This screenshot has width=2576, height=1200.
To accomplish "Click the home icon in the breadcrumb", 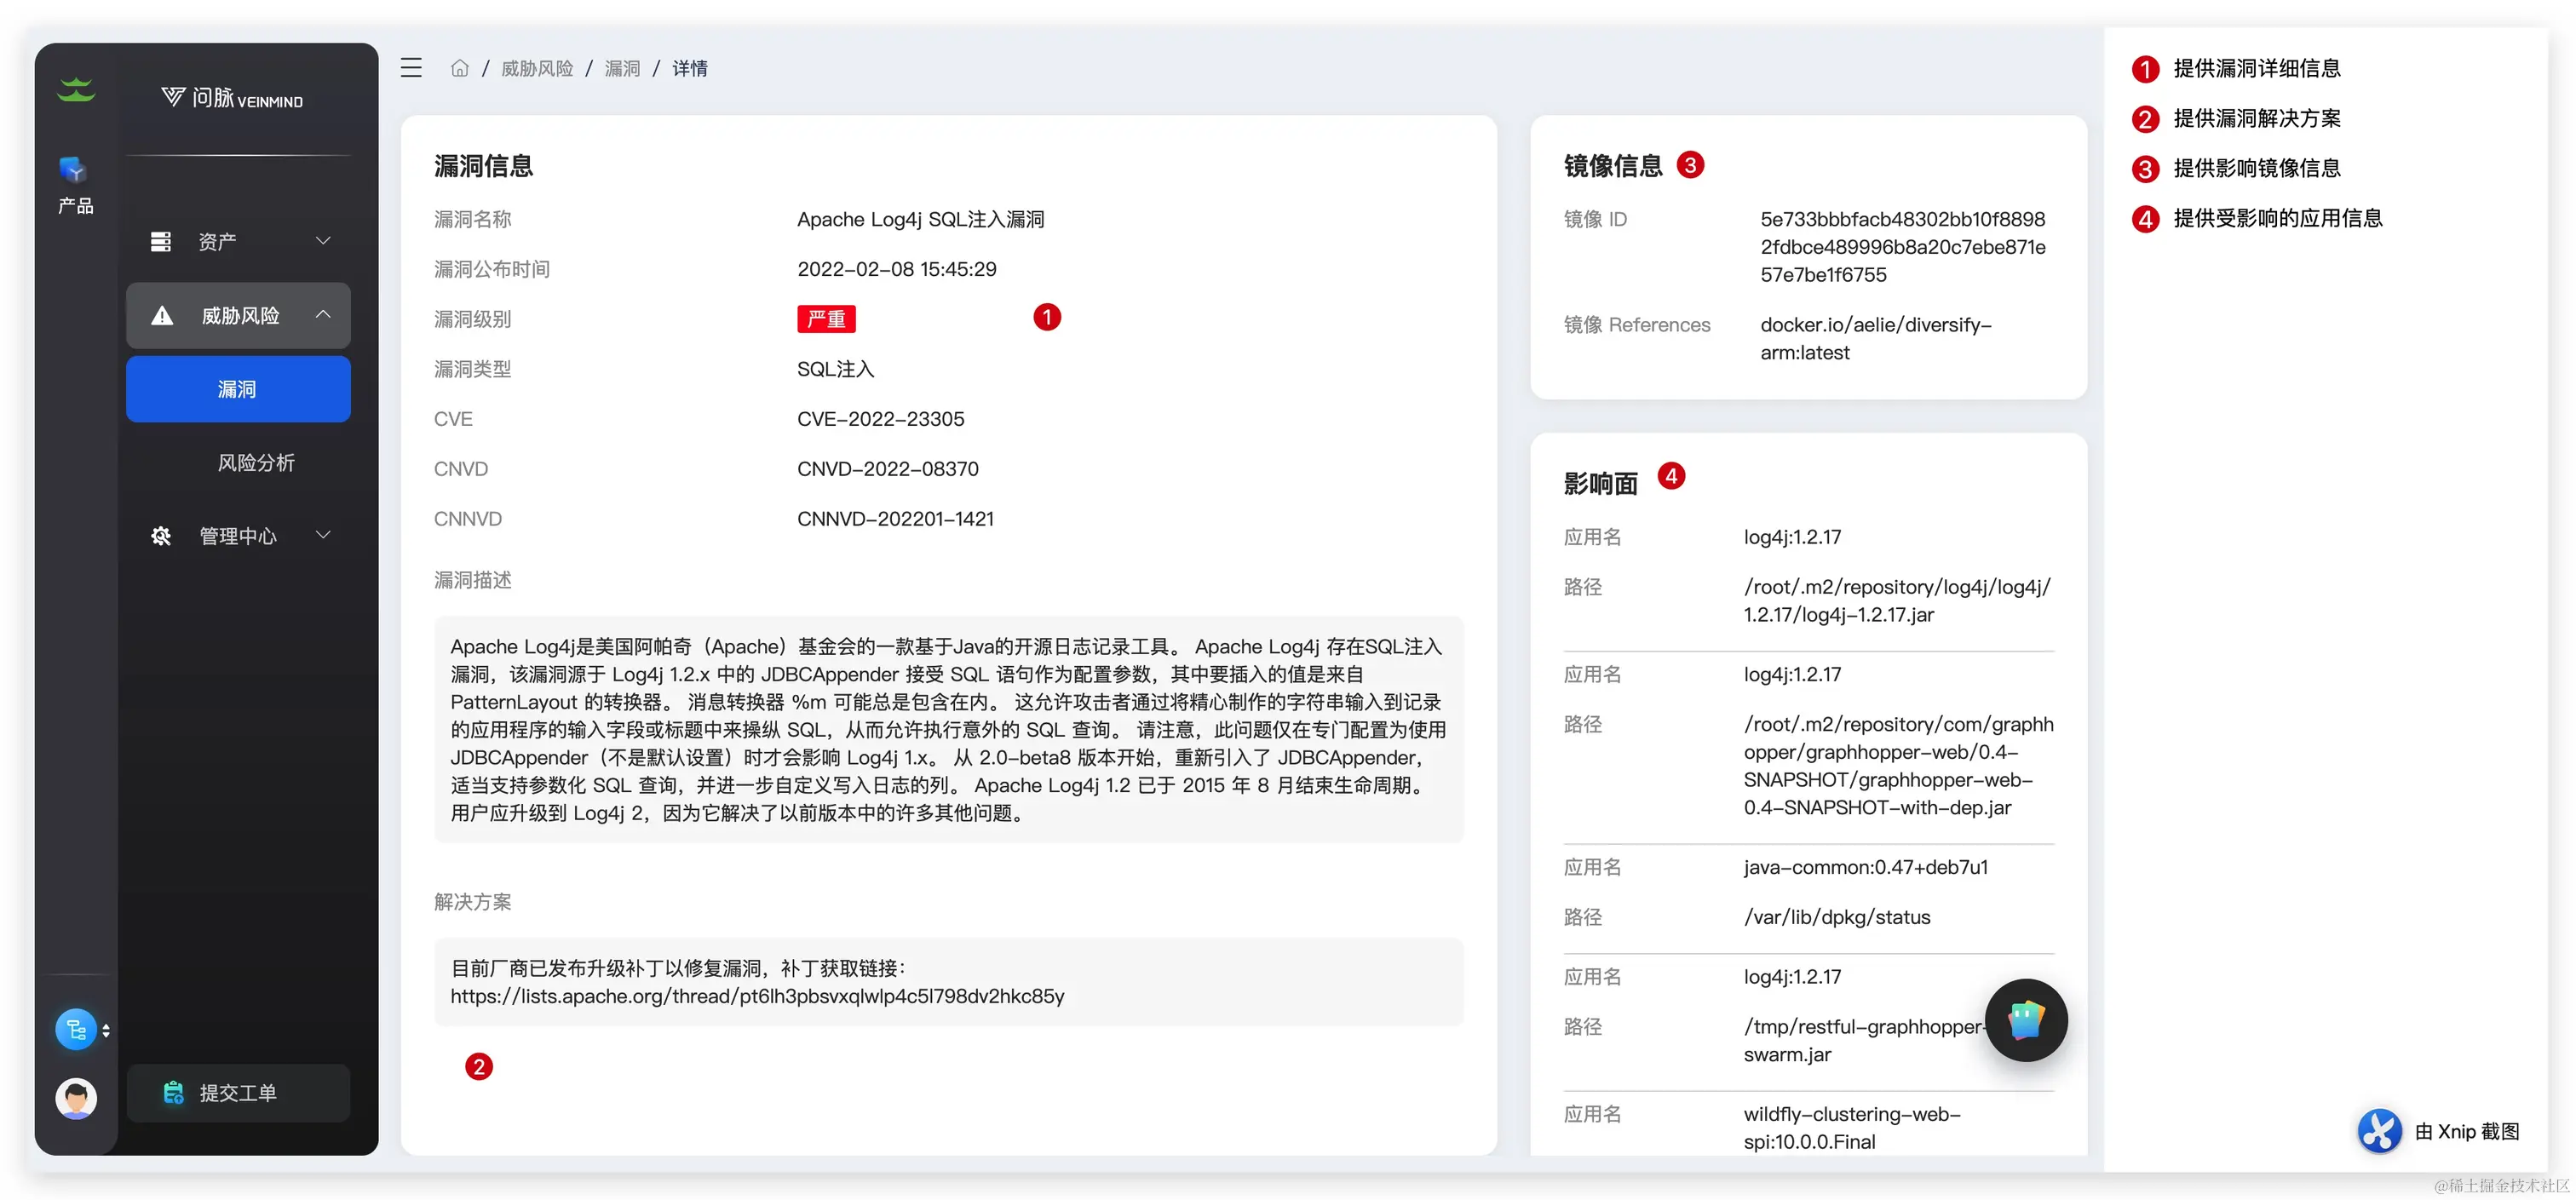I will (x=460, y=67).
